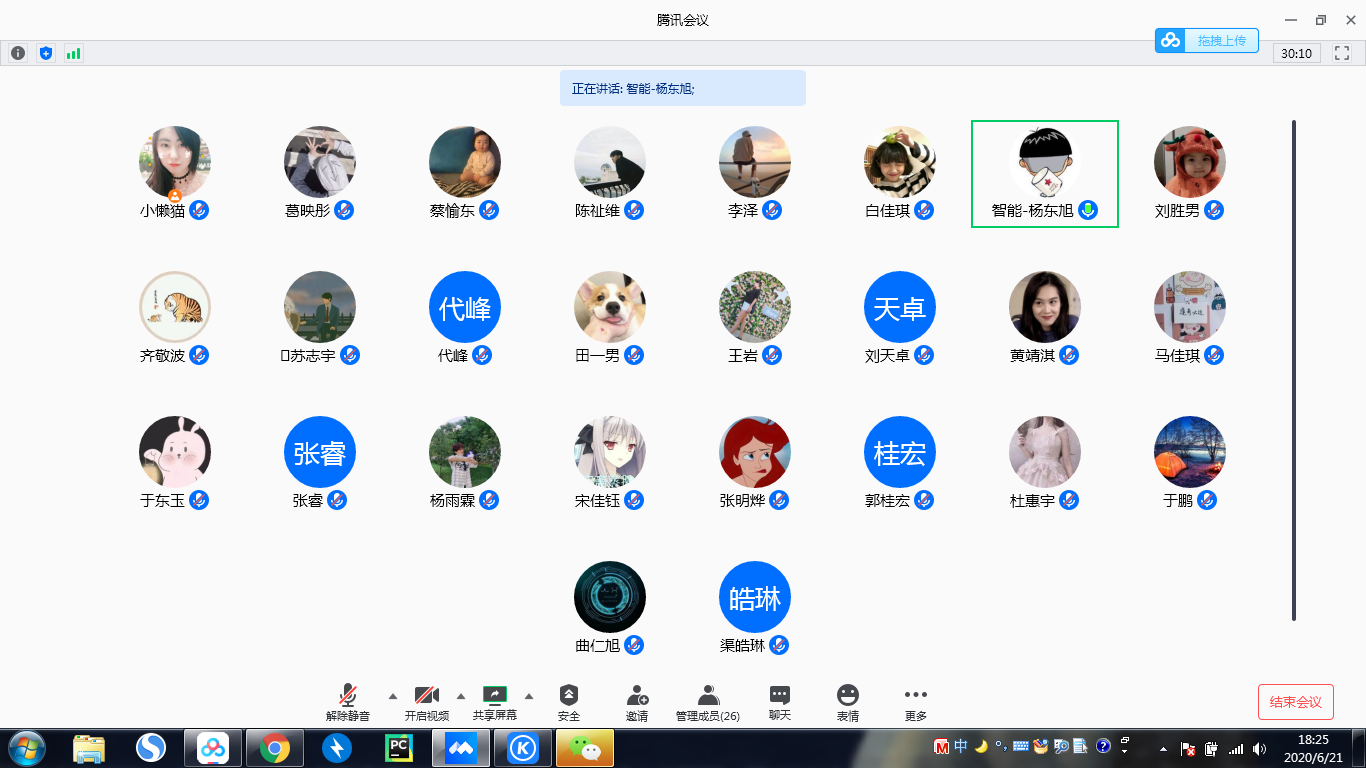Toggle unmute microphone (解除静音)
The width and height of the screenshot is (1366, 768).
pyautogui.click(x=348, y=696)
